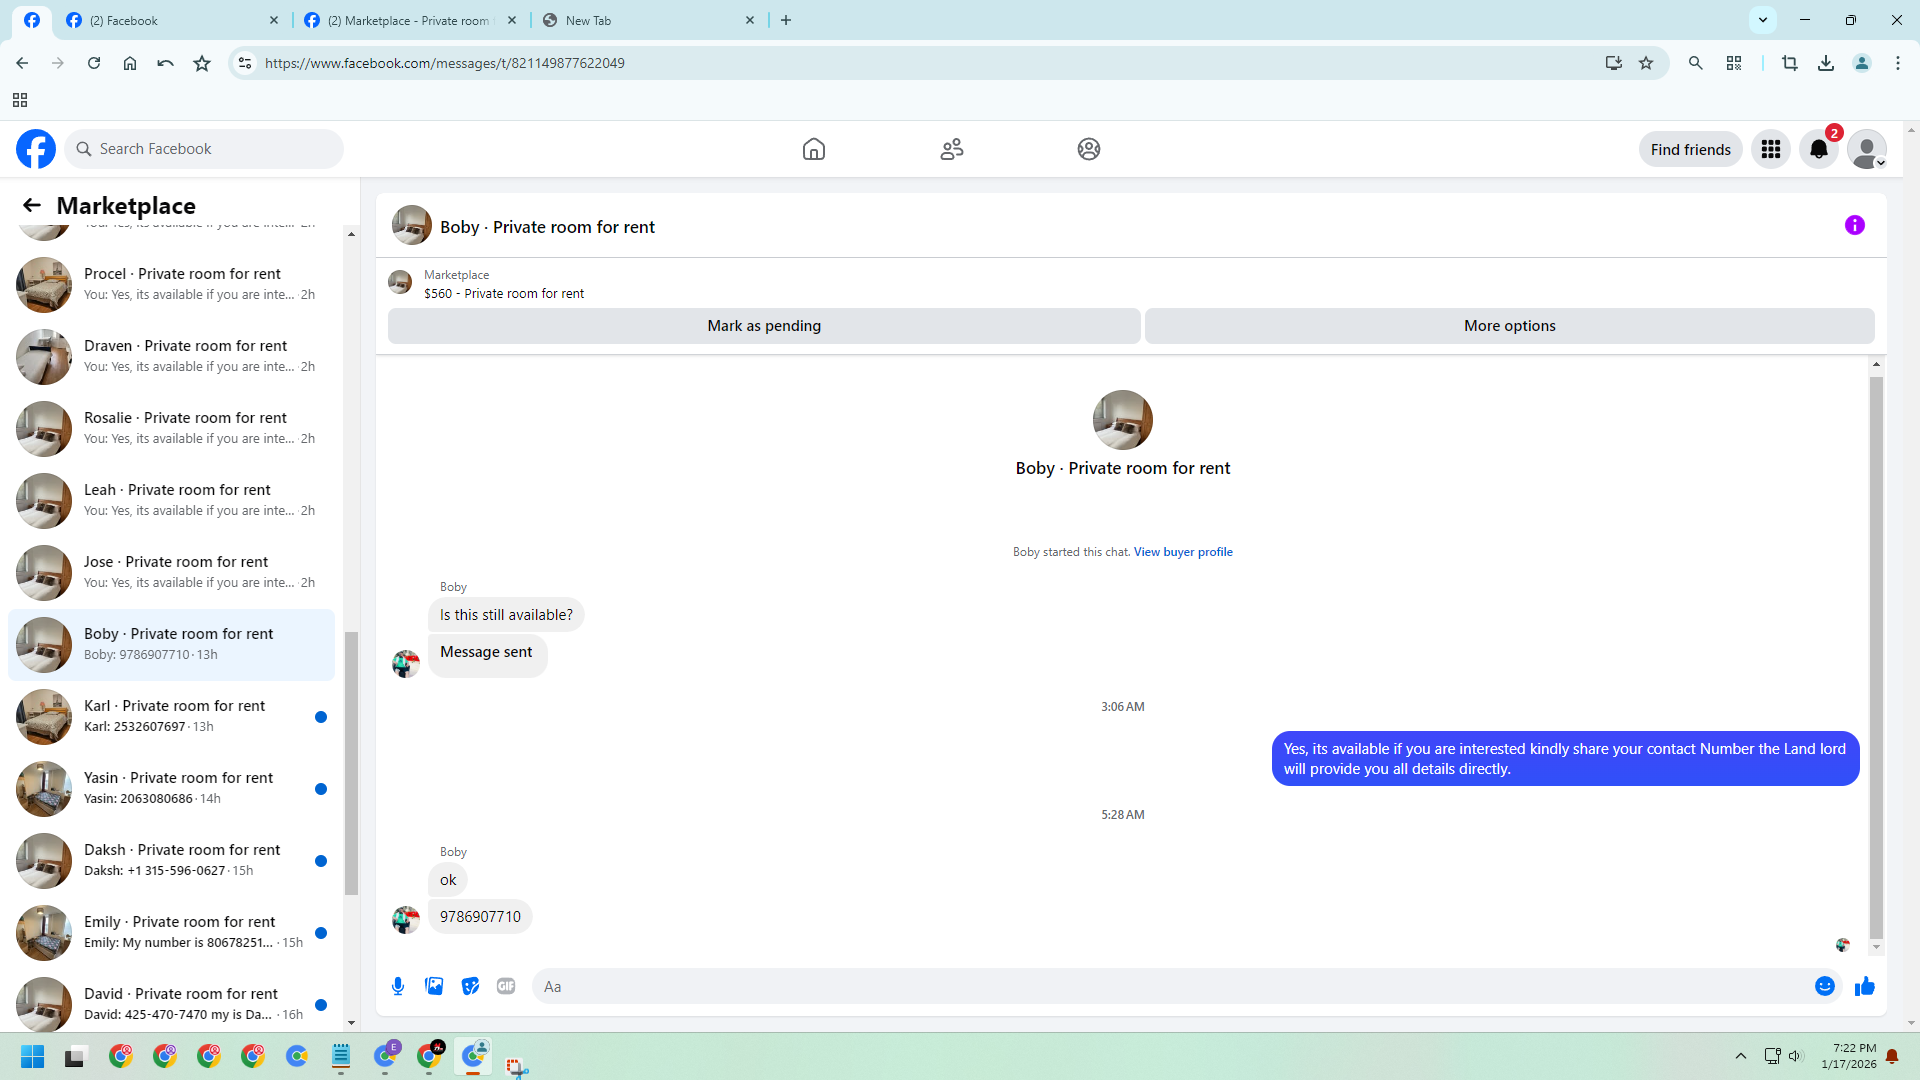Open the GIF picker icon
Screen dimensions: 1920x1080
click(x=506, y=986)
